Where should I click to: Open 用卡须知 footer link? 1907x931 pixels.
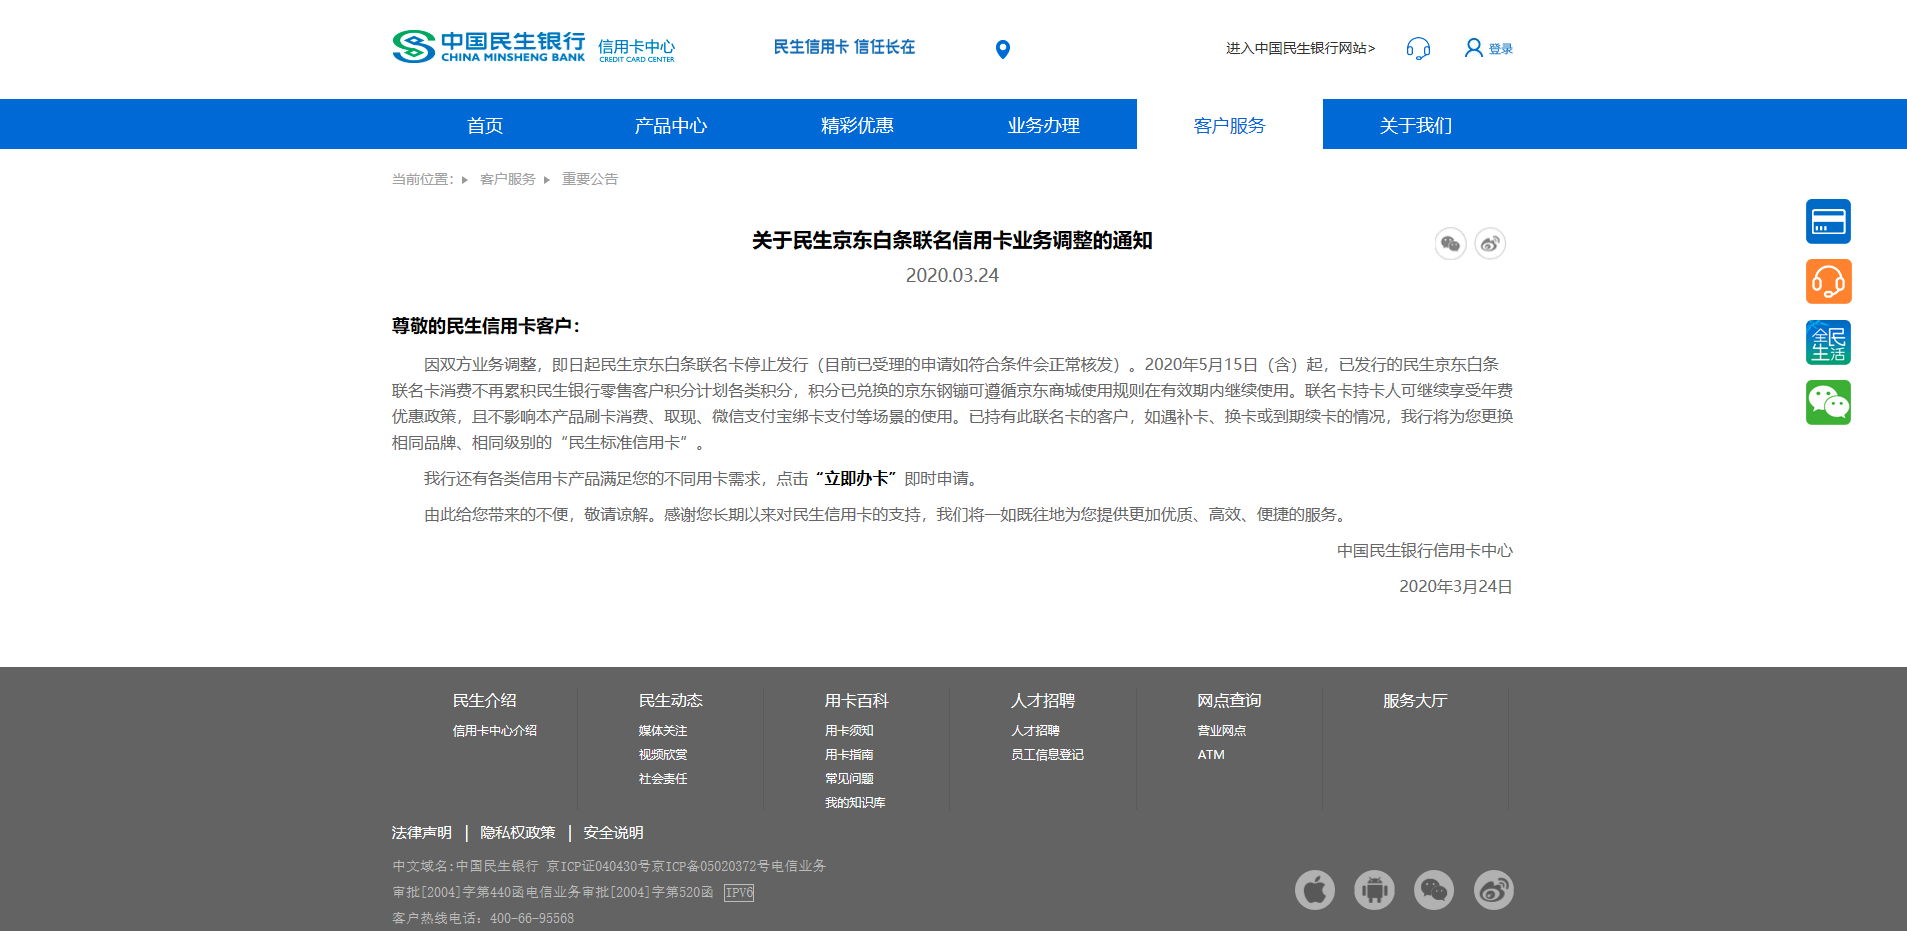pos(849,730)
